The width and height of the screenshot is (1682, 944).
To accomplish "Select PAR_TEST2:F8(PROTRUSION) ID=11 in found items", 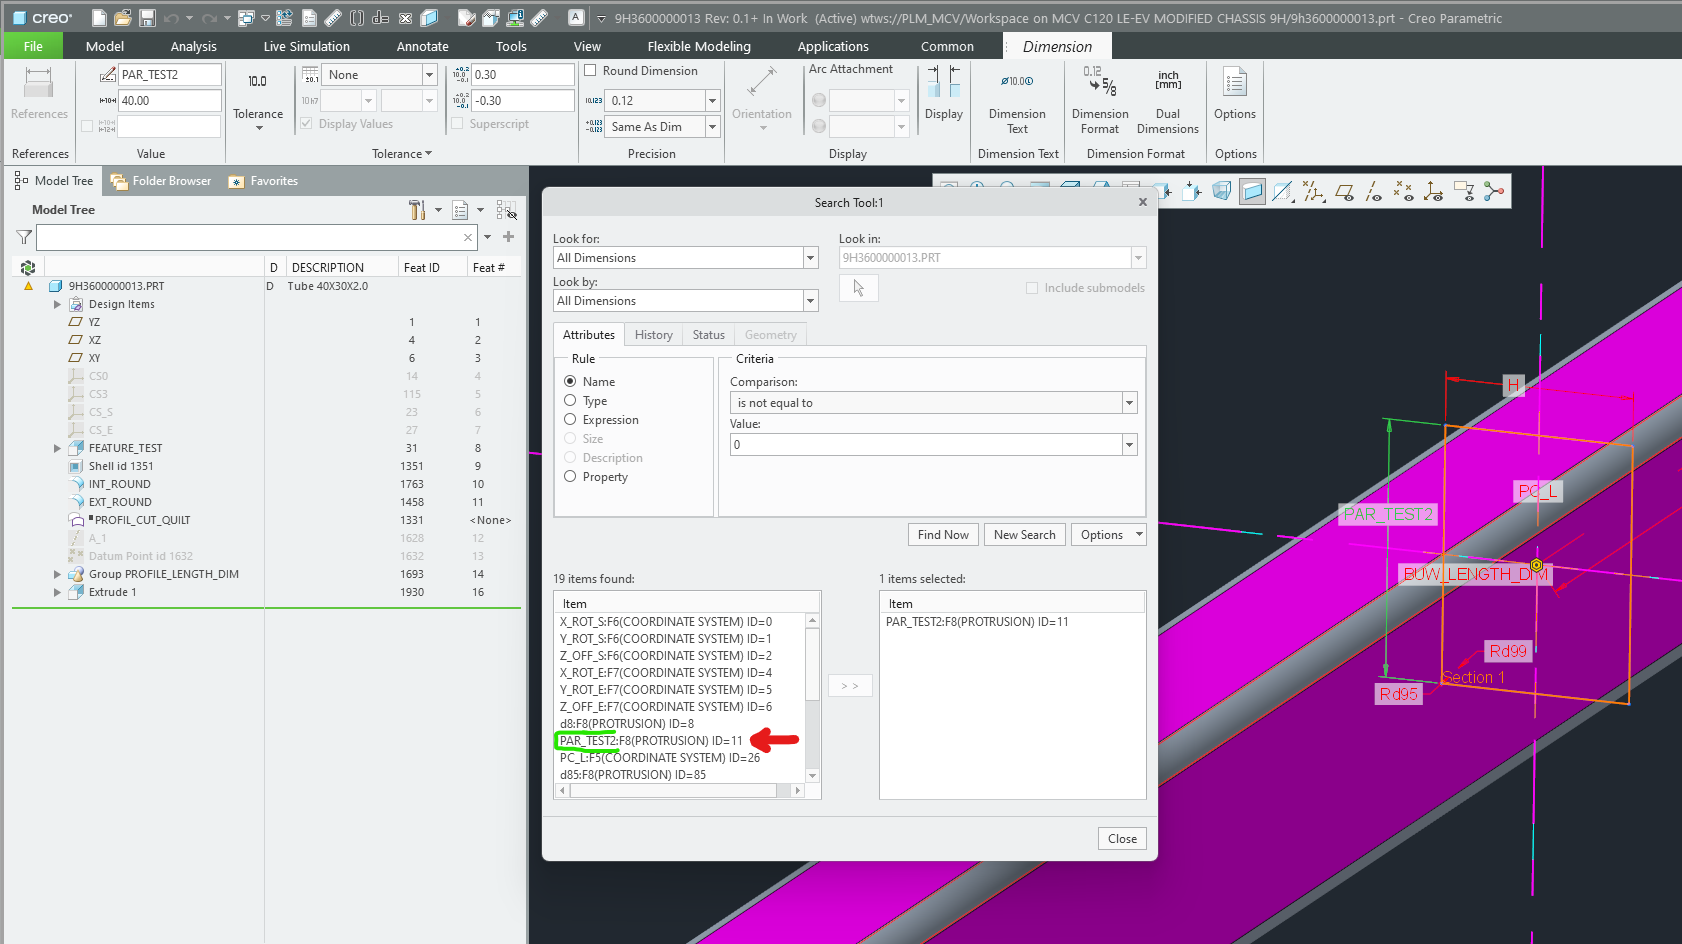I will pyautogui.click(x=651, y=740).
